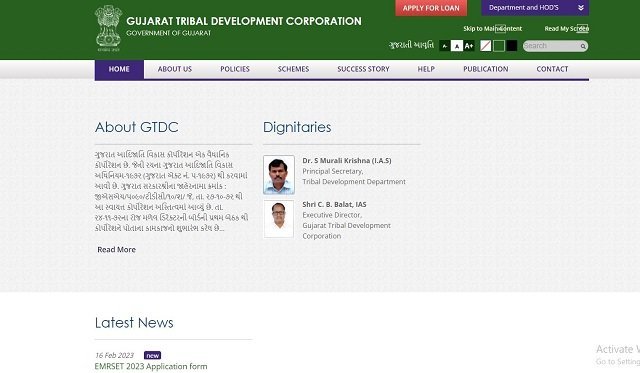Reset font size with normal A button
Image resolution: width=640 pixels, height=373 pixels.
pyautogui.click(x=457, y=46)
